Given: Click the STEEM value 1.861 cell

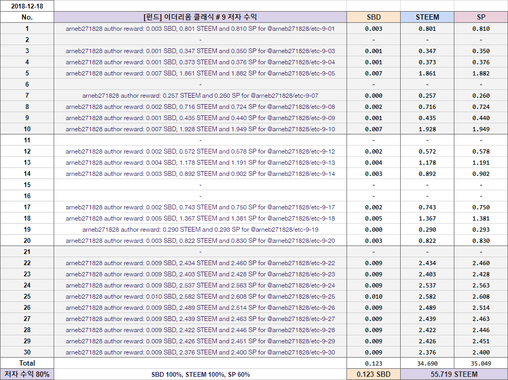Looking at the screenshot, I should tap(427, 73).
